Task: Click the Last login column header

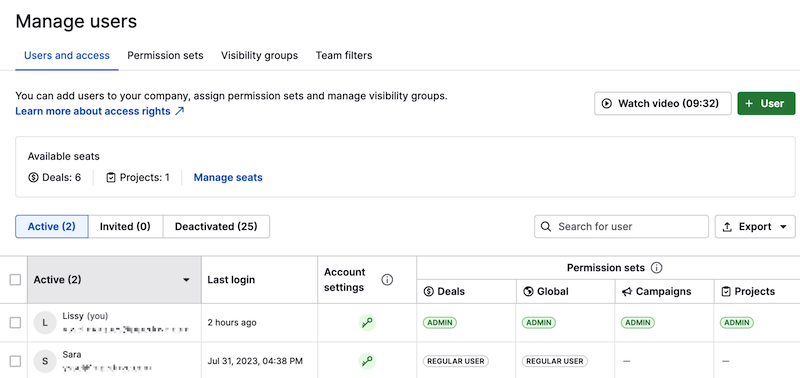Action: coord(231,280)
